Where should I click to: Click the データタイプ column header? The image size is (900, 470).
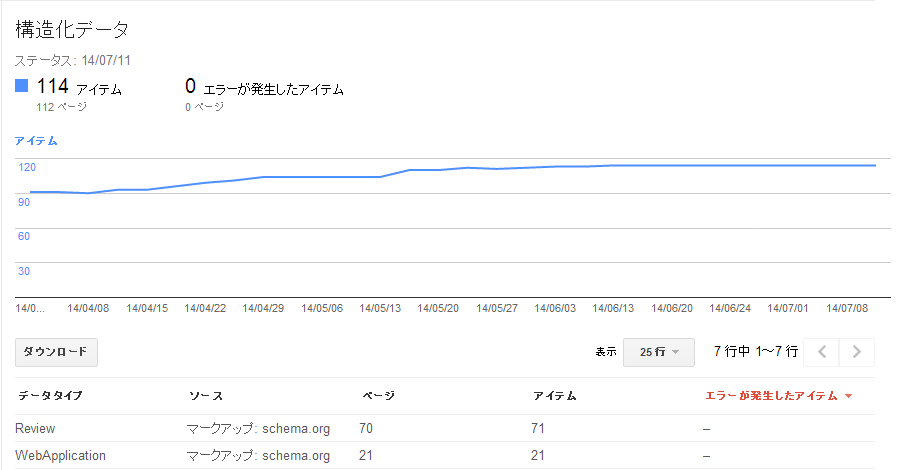50,396
